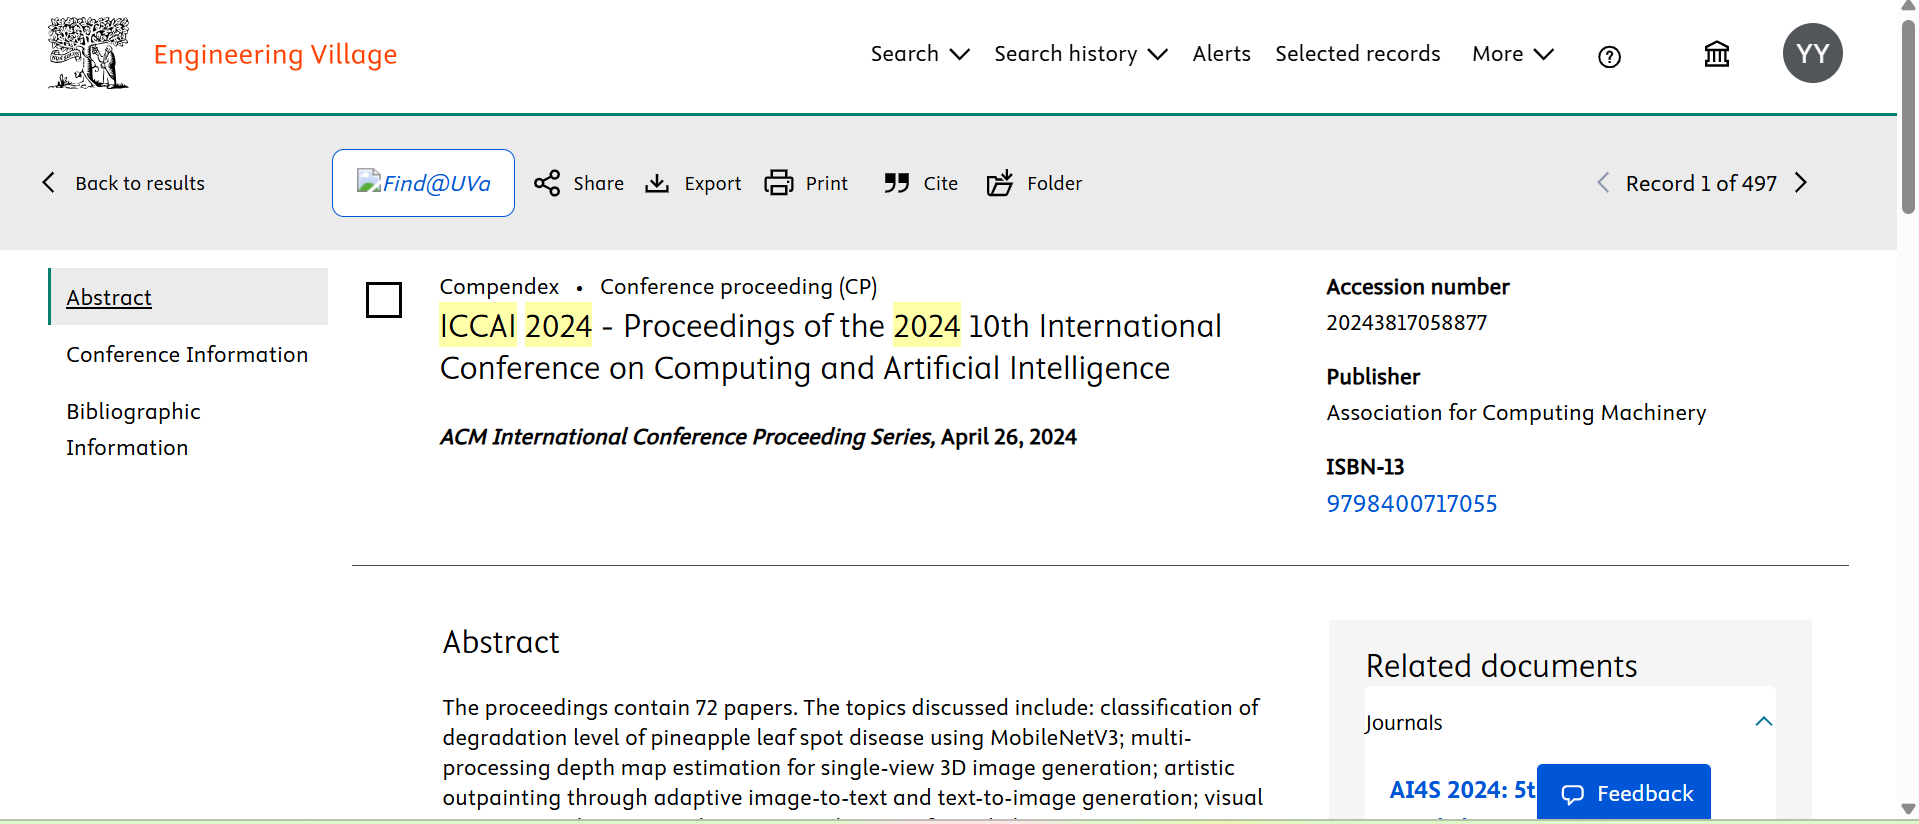Click the Export label text
Viewport: 1919px width, 824px height.
(713, 184)
